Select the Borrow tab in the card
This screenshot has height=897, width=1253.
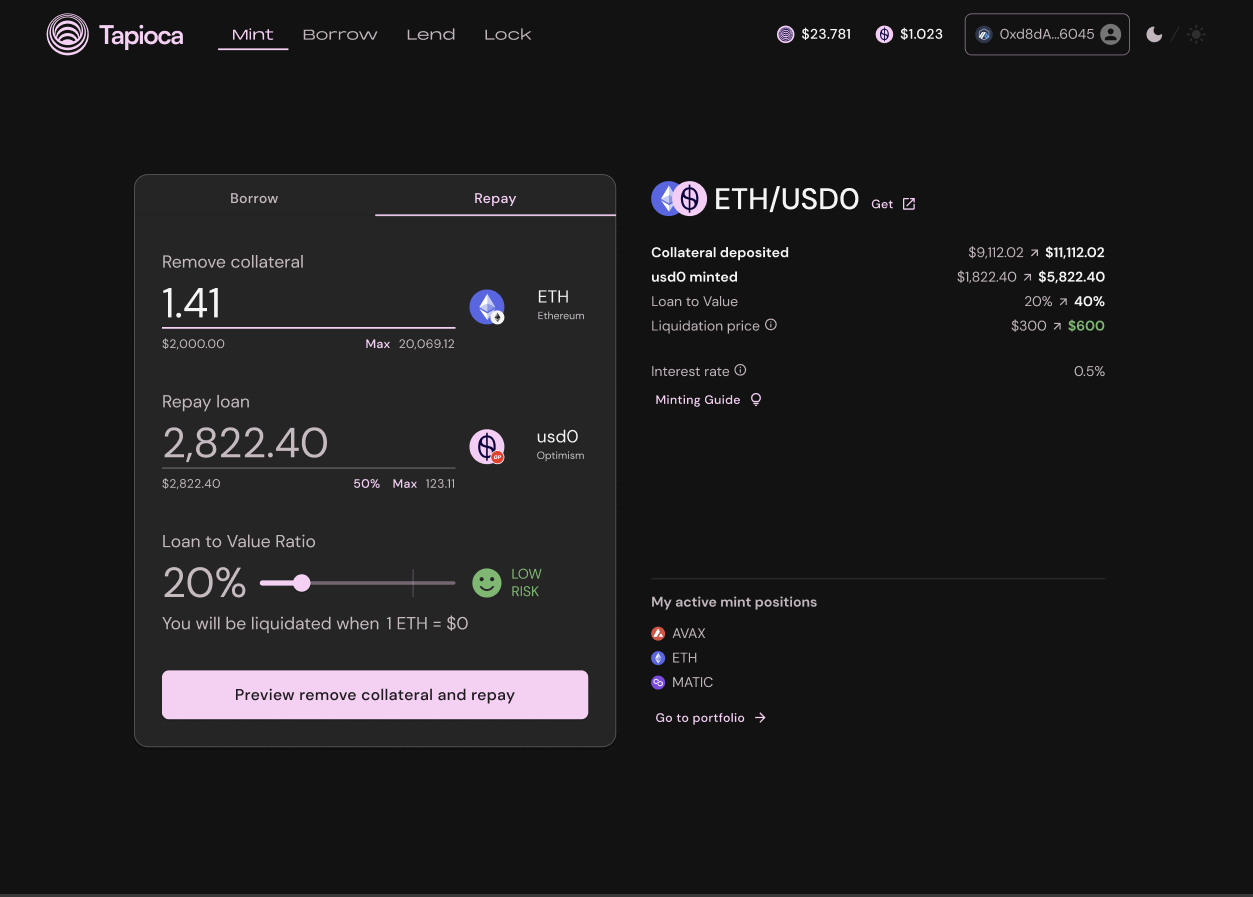pyautogui.click(x=254, y=198)
